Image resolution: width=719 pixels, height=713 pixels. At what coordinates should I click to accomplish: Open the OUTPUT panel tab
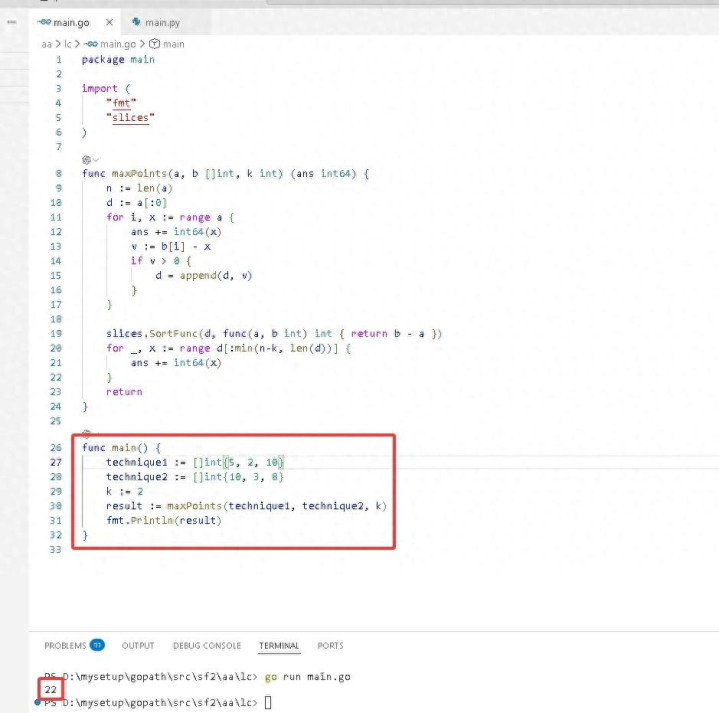(138, 646)
